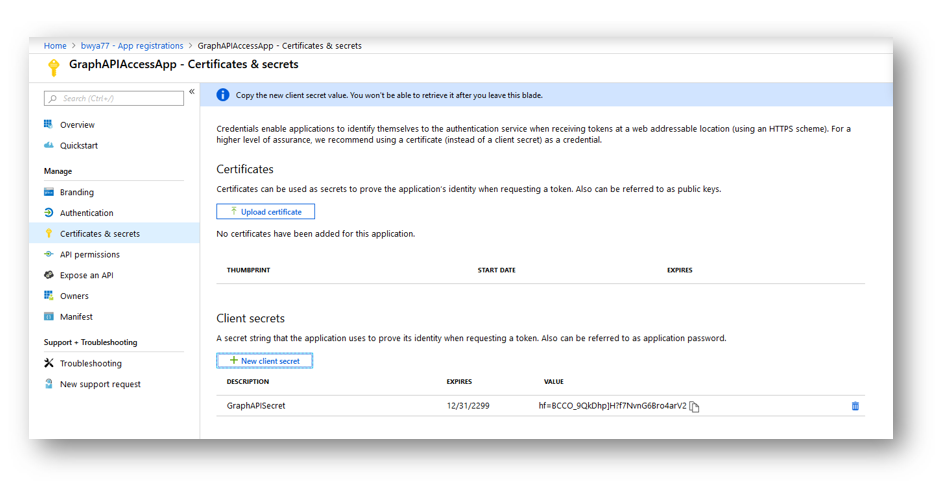942x485 pixels.
Task: Click the Overview grid icon
Action: (x=49, y=124)
